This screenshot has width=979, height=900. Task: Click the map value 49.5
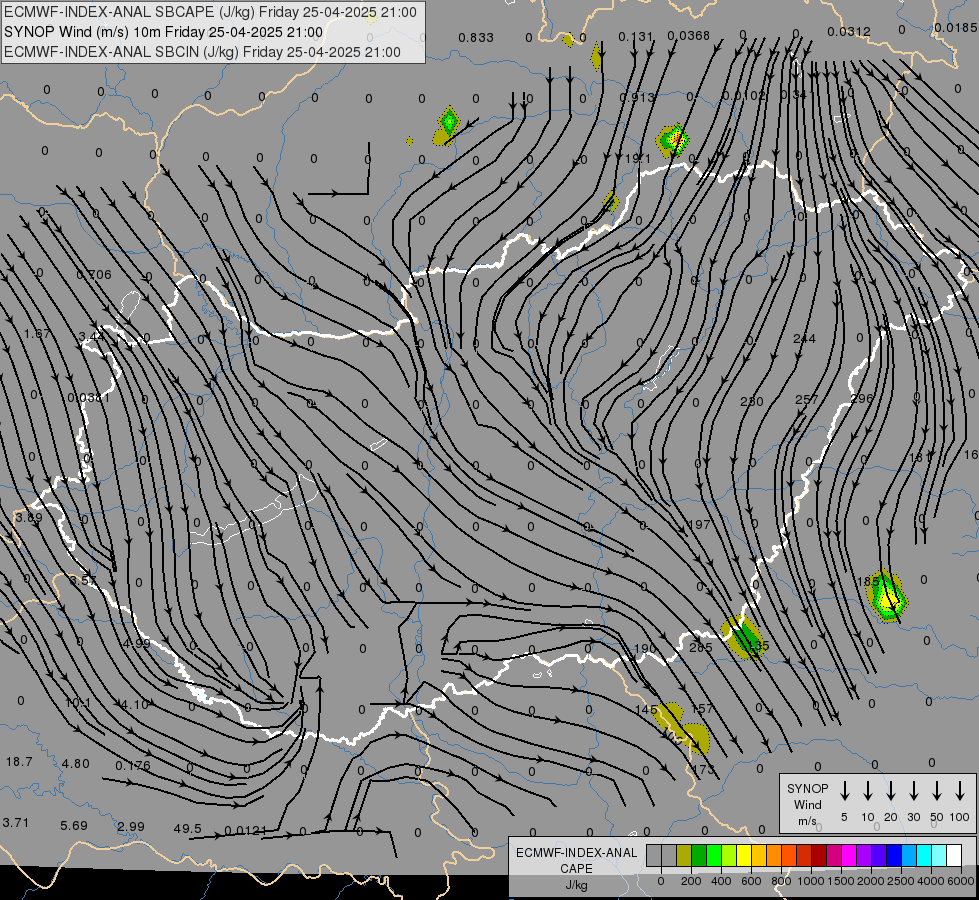pos(187,828)
